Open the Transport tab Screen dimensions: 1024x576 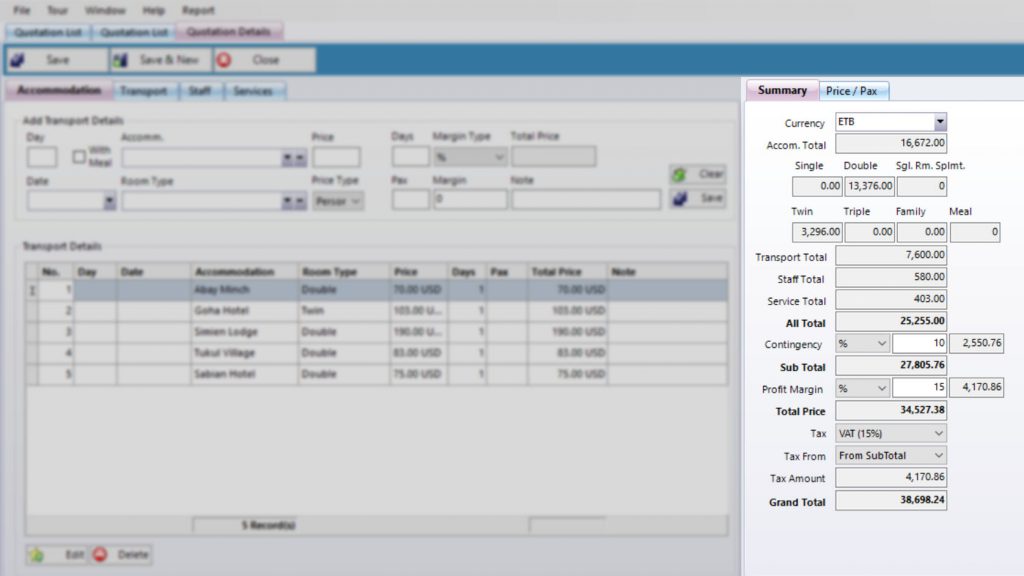[143, 91]
